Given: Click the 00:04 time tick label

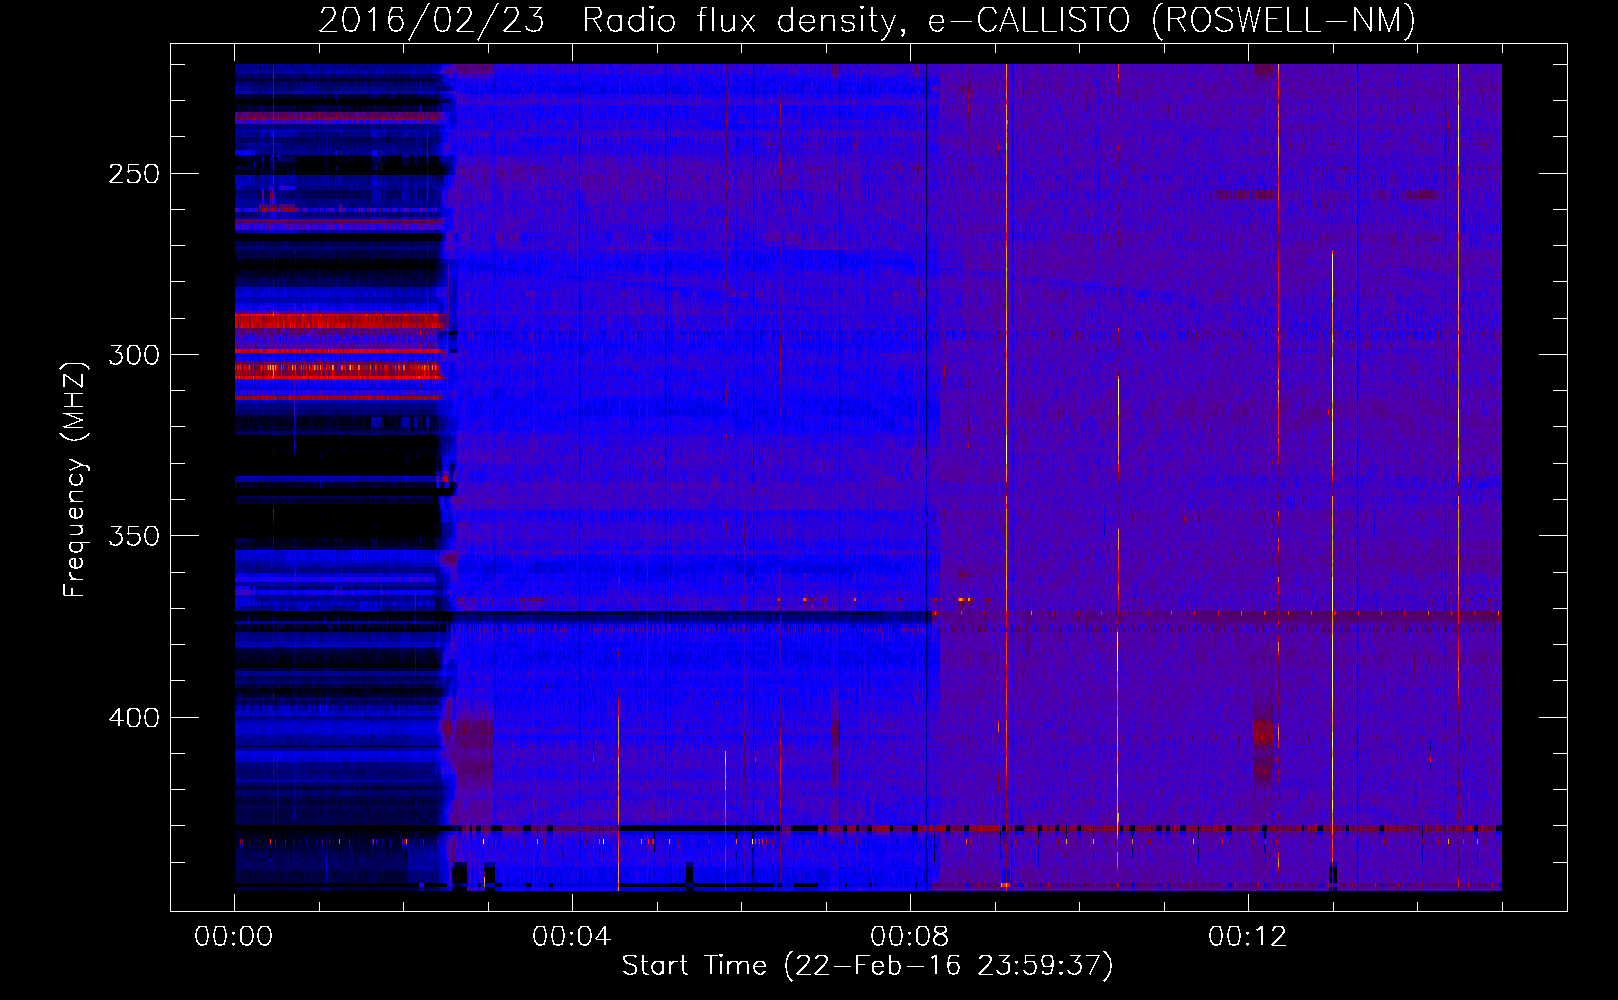Looking at the screenshot, I should coord(572,937).
